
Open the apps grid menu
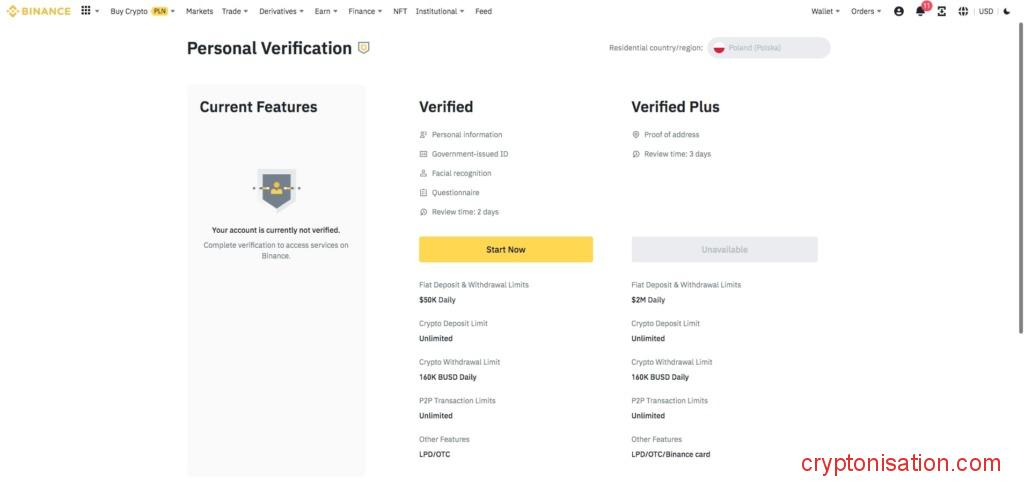(86, 11)
